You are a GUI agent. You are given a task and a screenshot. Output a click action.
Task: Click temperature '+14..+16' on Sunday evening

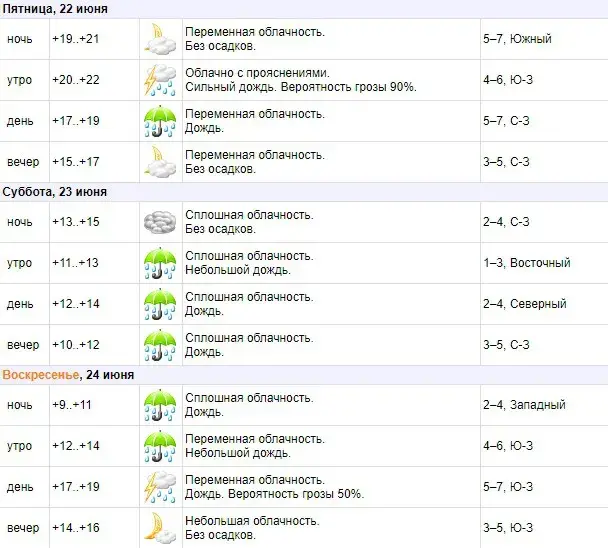tap(76, 528)
